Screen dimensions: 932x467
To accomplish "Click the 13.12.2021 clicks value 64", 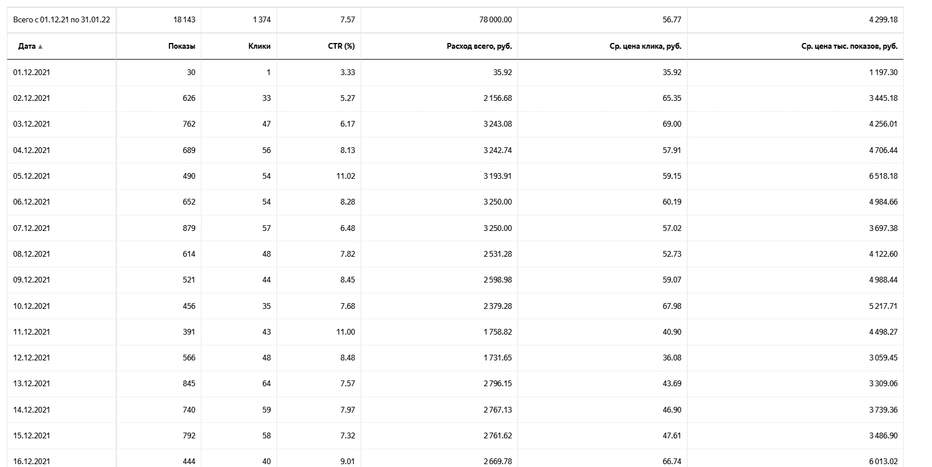I will (x=266, y=384).
